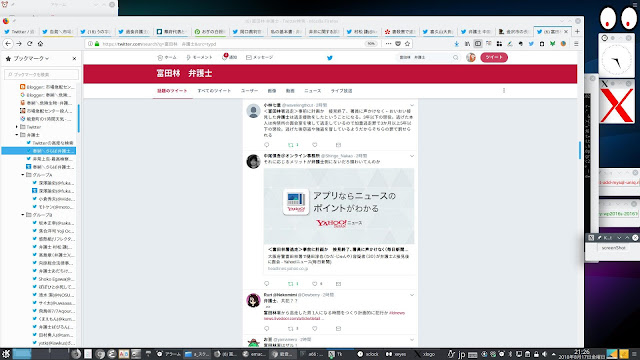The width and height of the screenshot is (640, 360).
Task: Collapse the グループB bookmark folder
Action: (23, 215)
